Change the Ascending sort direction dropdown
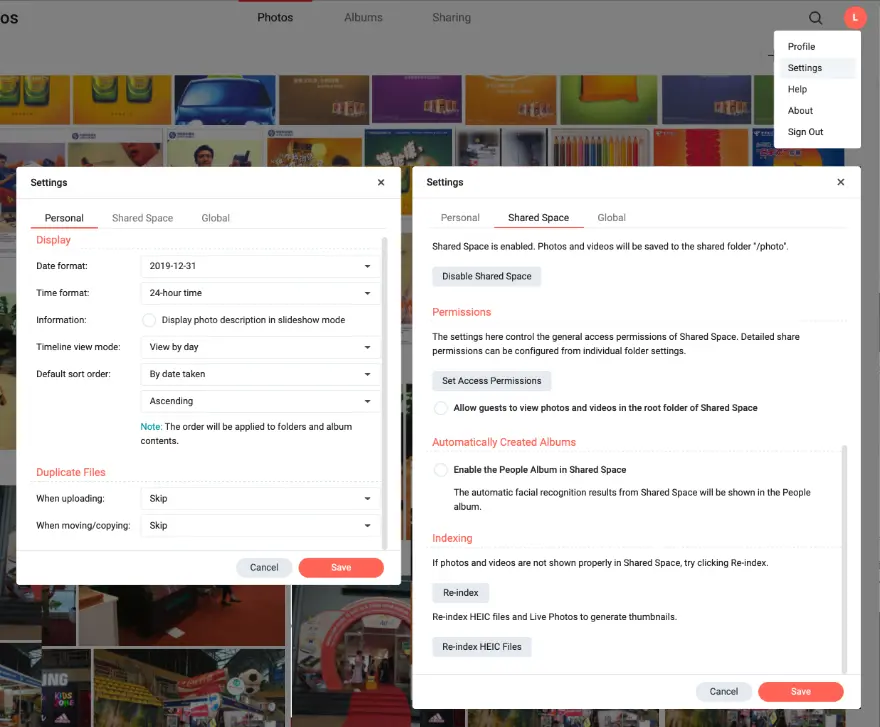The height and width of the screenshot is (727, 880). coord(261,401)
